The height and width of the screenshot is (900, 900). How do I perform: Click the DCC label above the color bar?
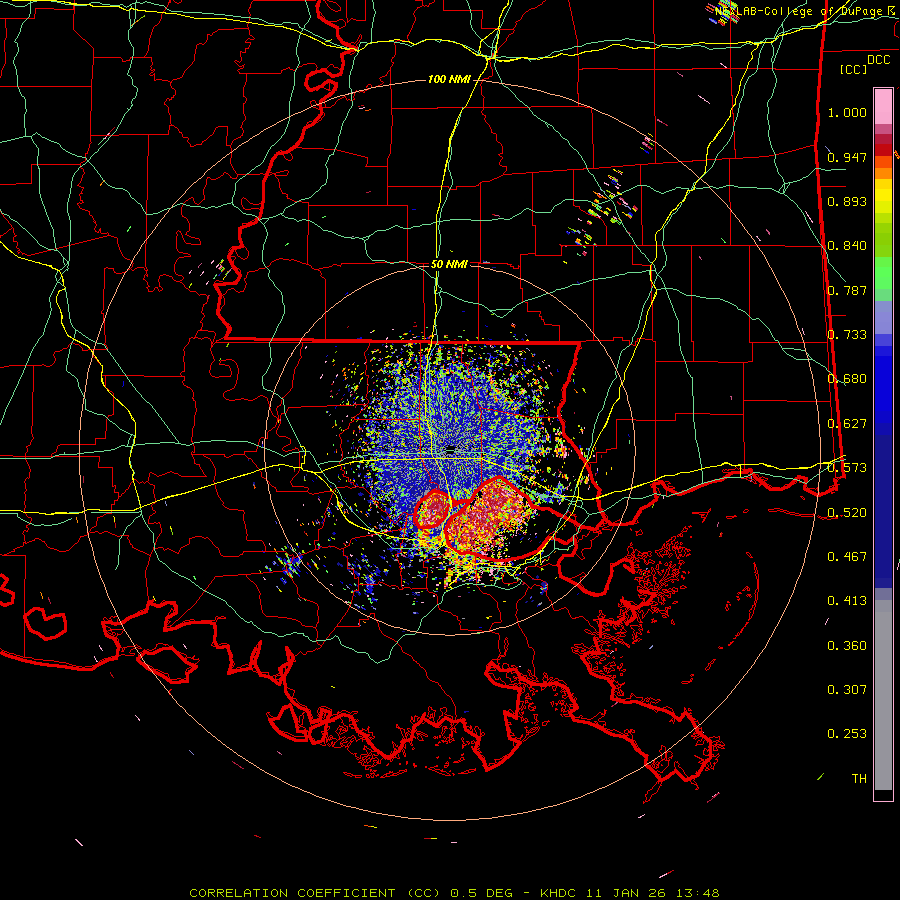coord(879,60)
